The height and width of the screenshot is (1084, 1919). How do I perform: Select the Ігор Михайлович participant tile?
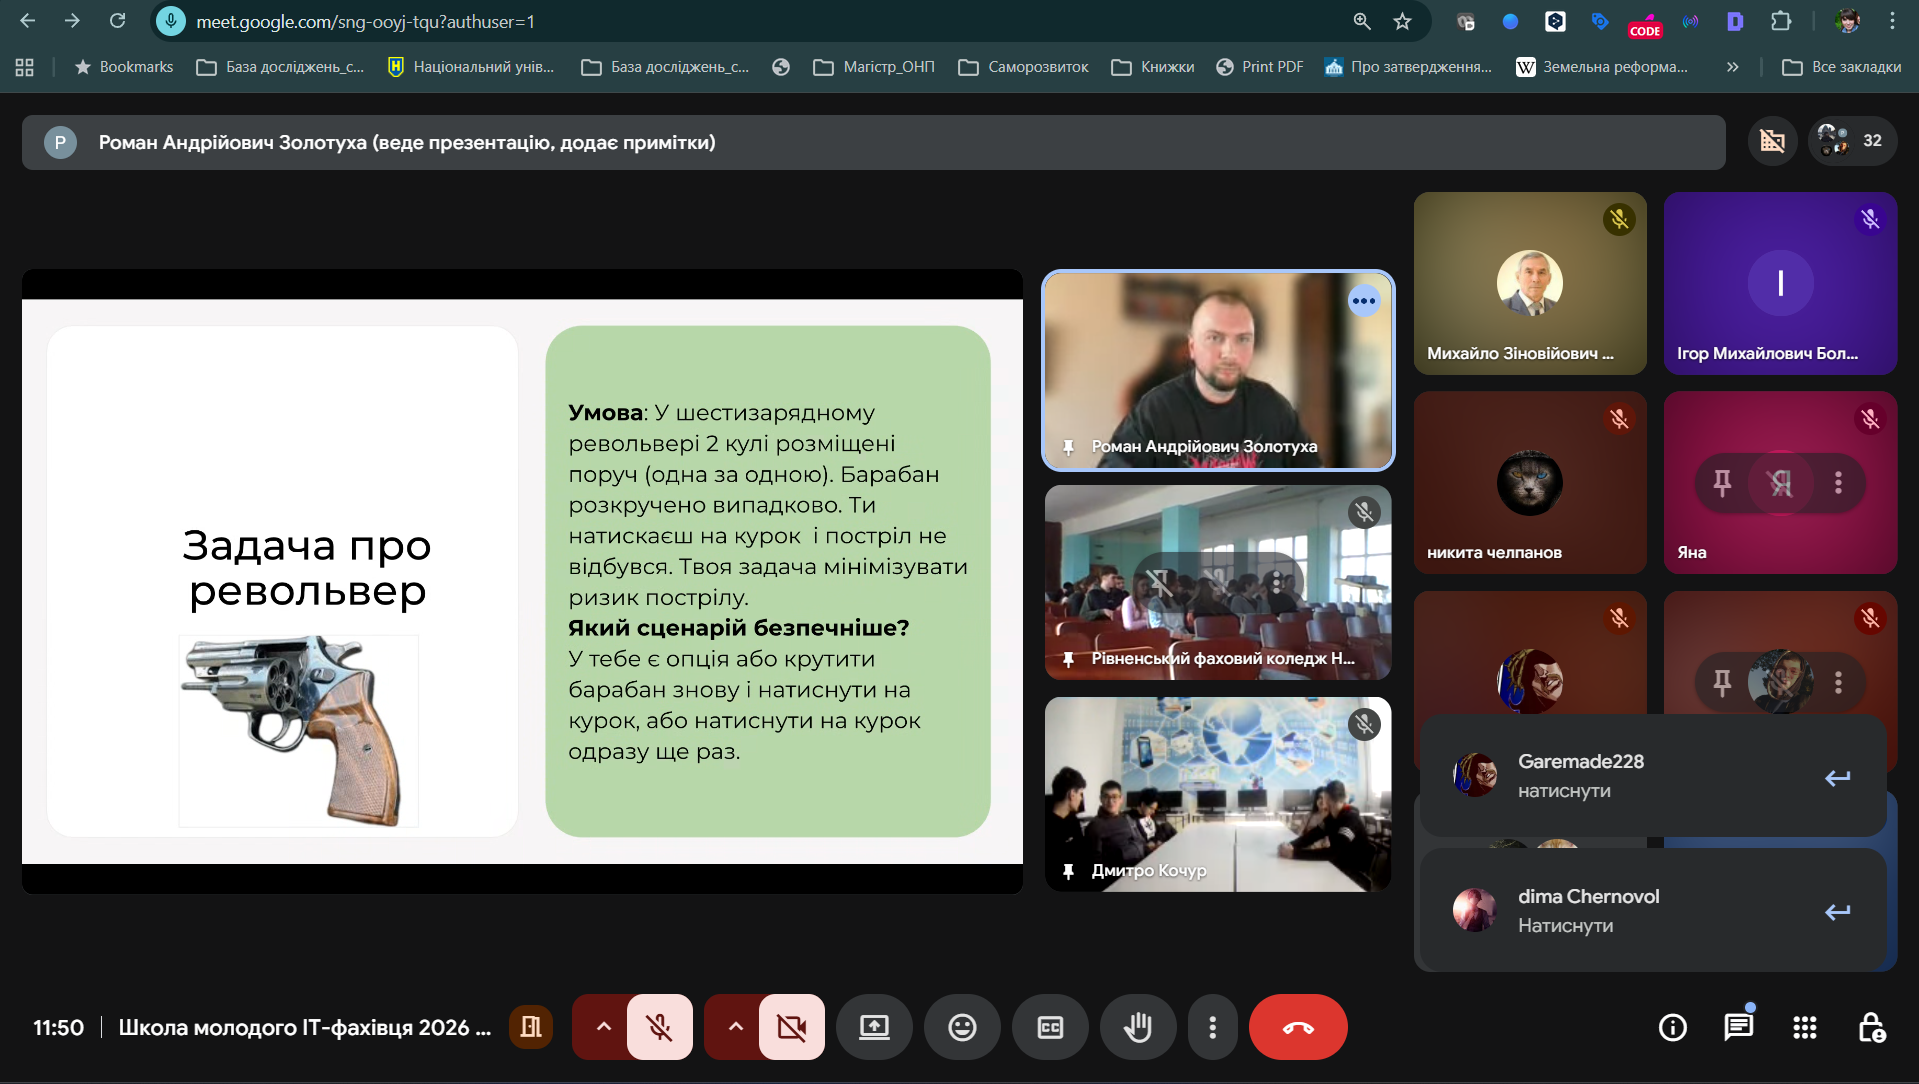pyautogui.click(x=1780, y=283)
